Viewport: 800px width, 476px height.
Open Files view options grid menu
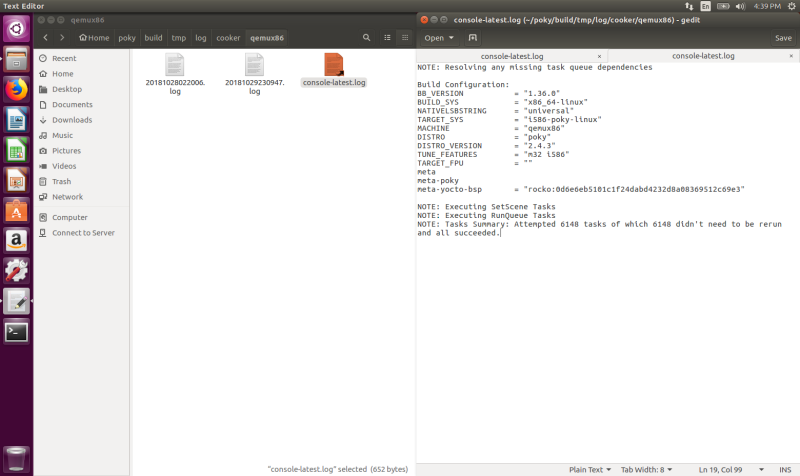[405, 38]
